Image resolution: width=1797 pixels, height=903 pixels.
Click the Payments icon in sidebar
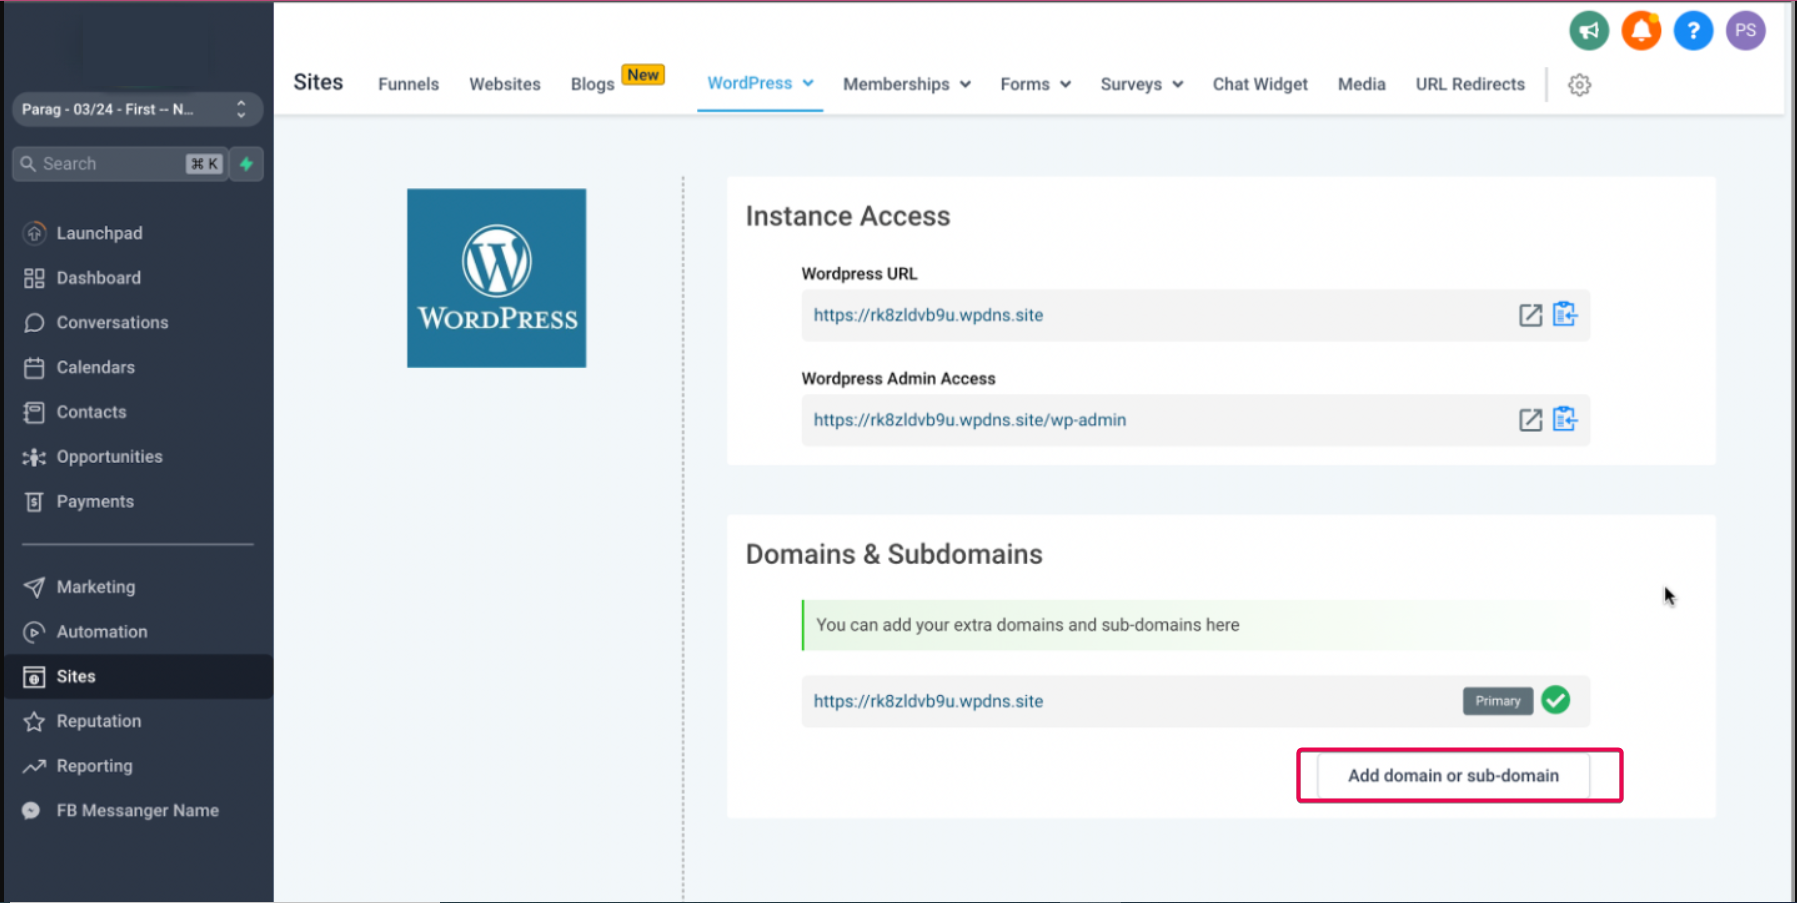[34, 501]
